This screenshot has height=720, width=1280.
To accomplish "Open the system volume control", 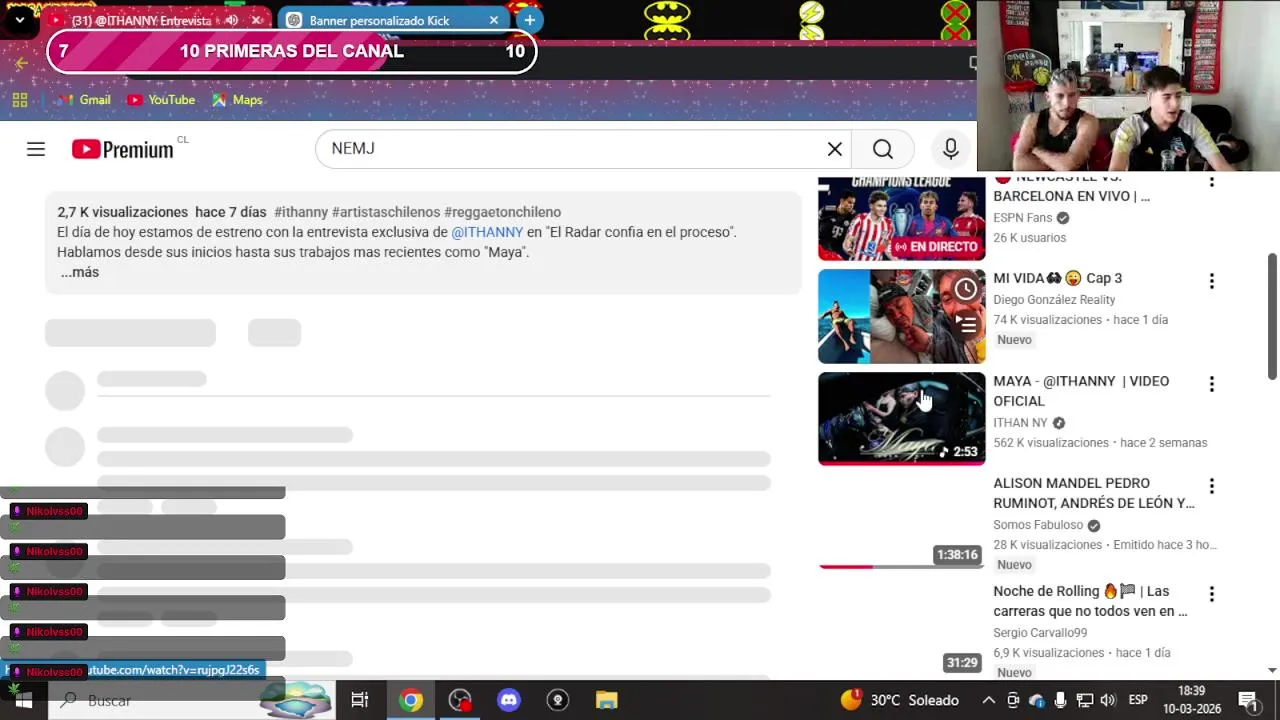I will pyautogui.click(x=1108, y=701).
